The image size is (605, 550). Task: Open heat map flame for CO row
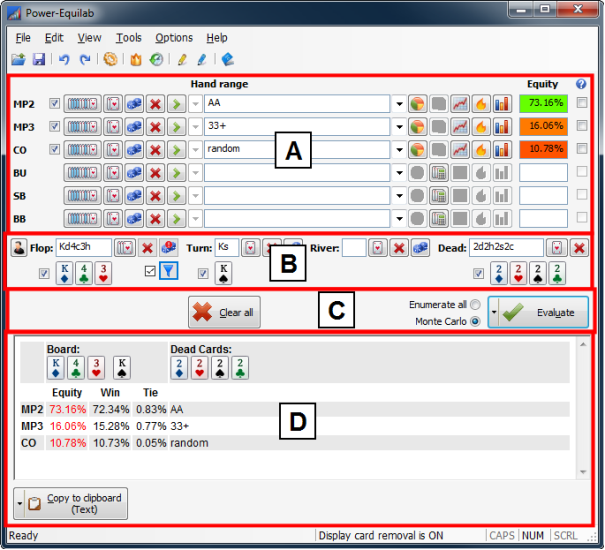pos(481,150)
